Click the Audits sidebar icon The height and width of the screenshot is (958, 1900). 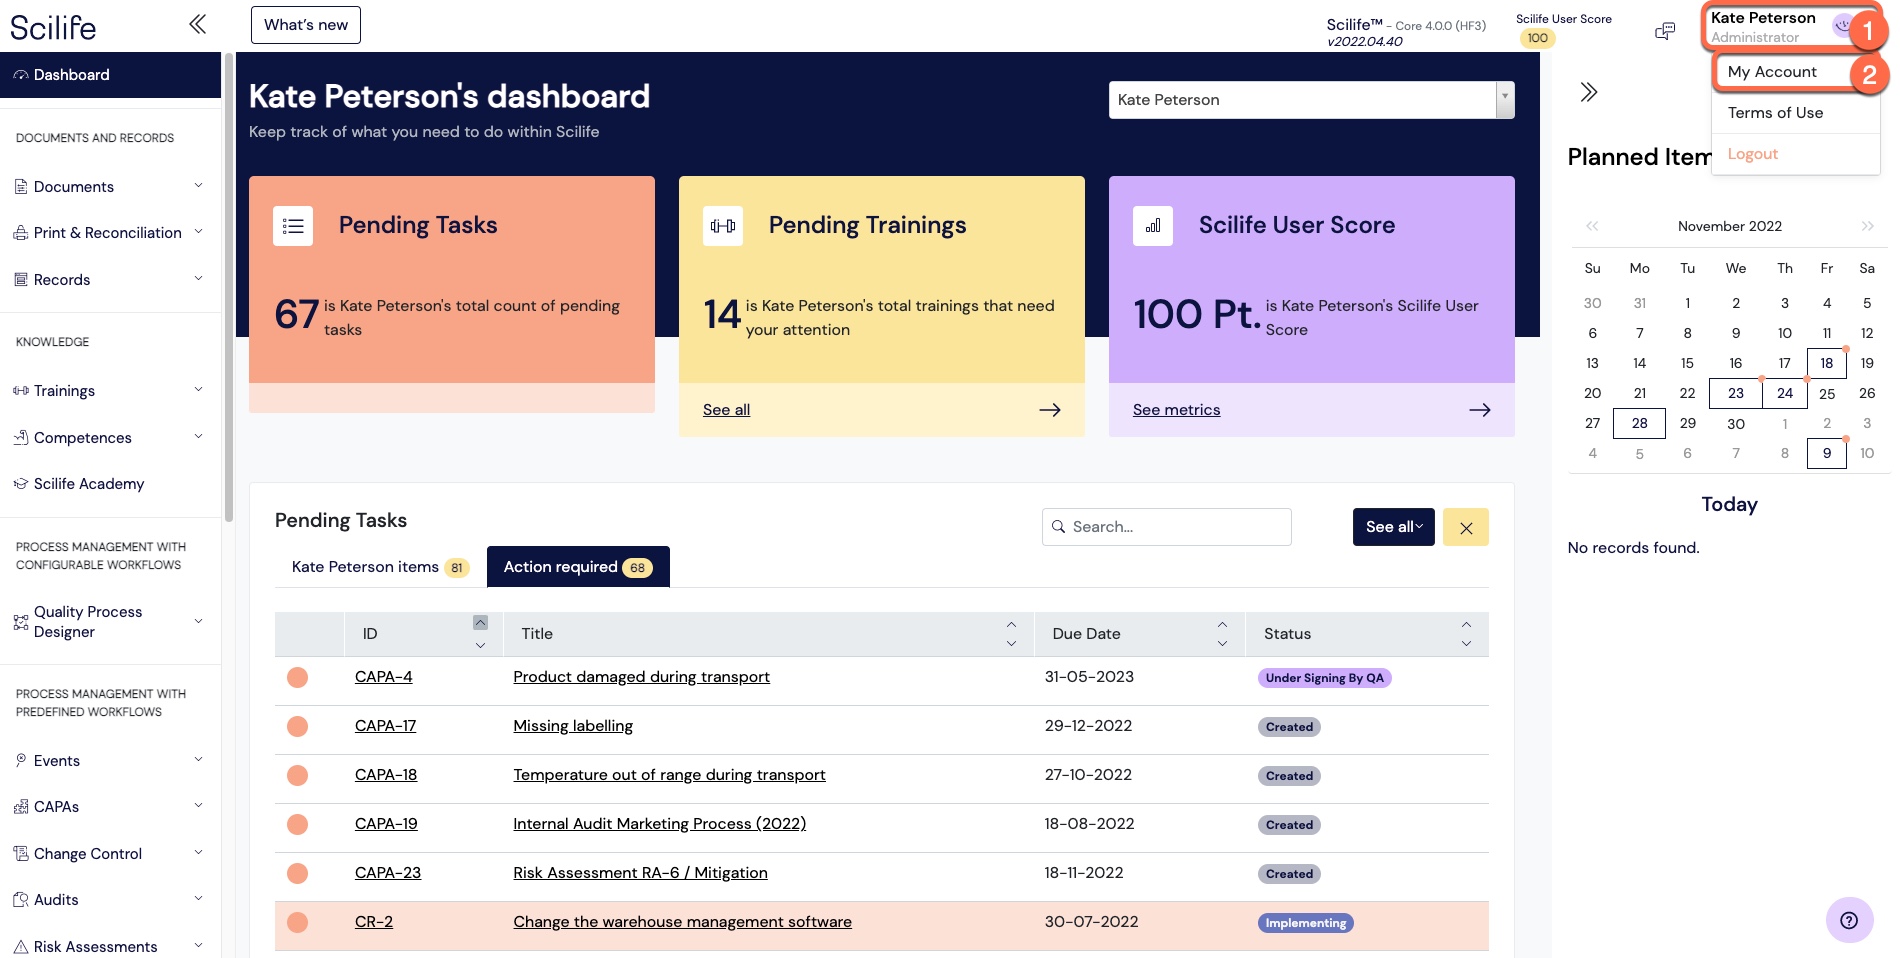(21, 900)
